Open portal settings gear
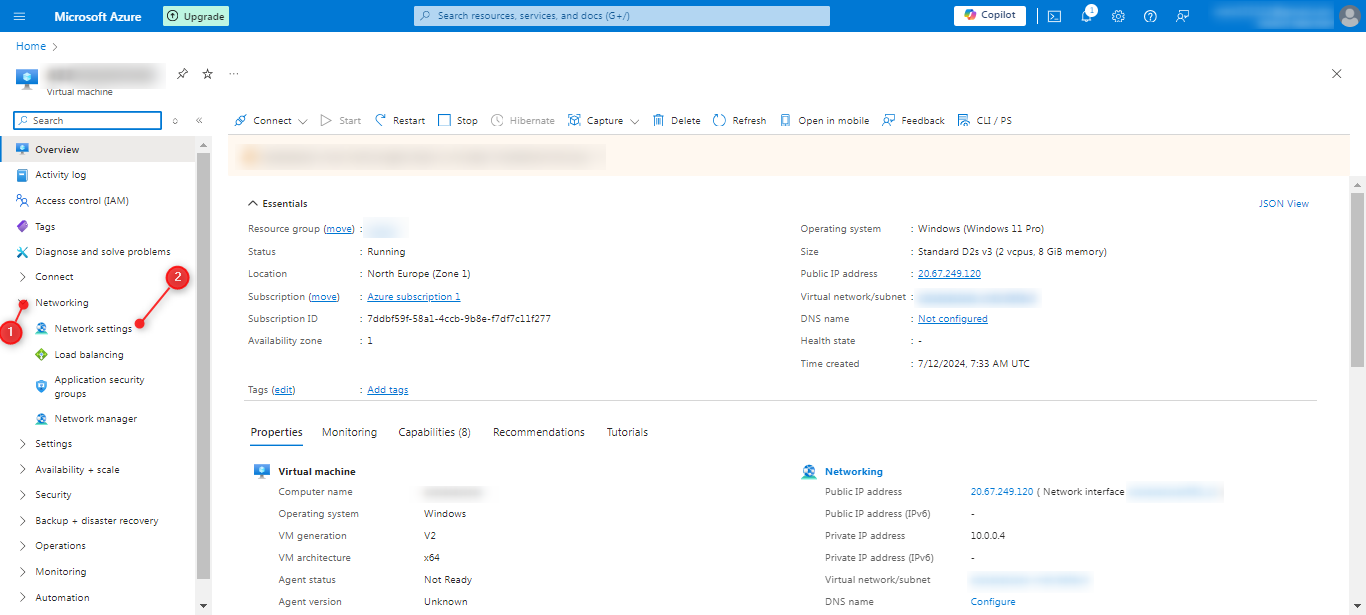1366x615 pixels. pos(1118,16)
